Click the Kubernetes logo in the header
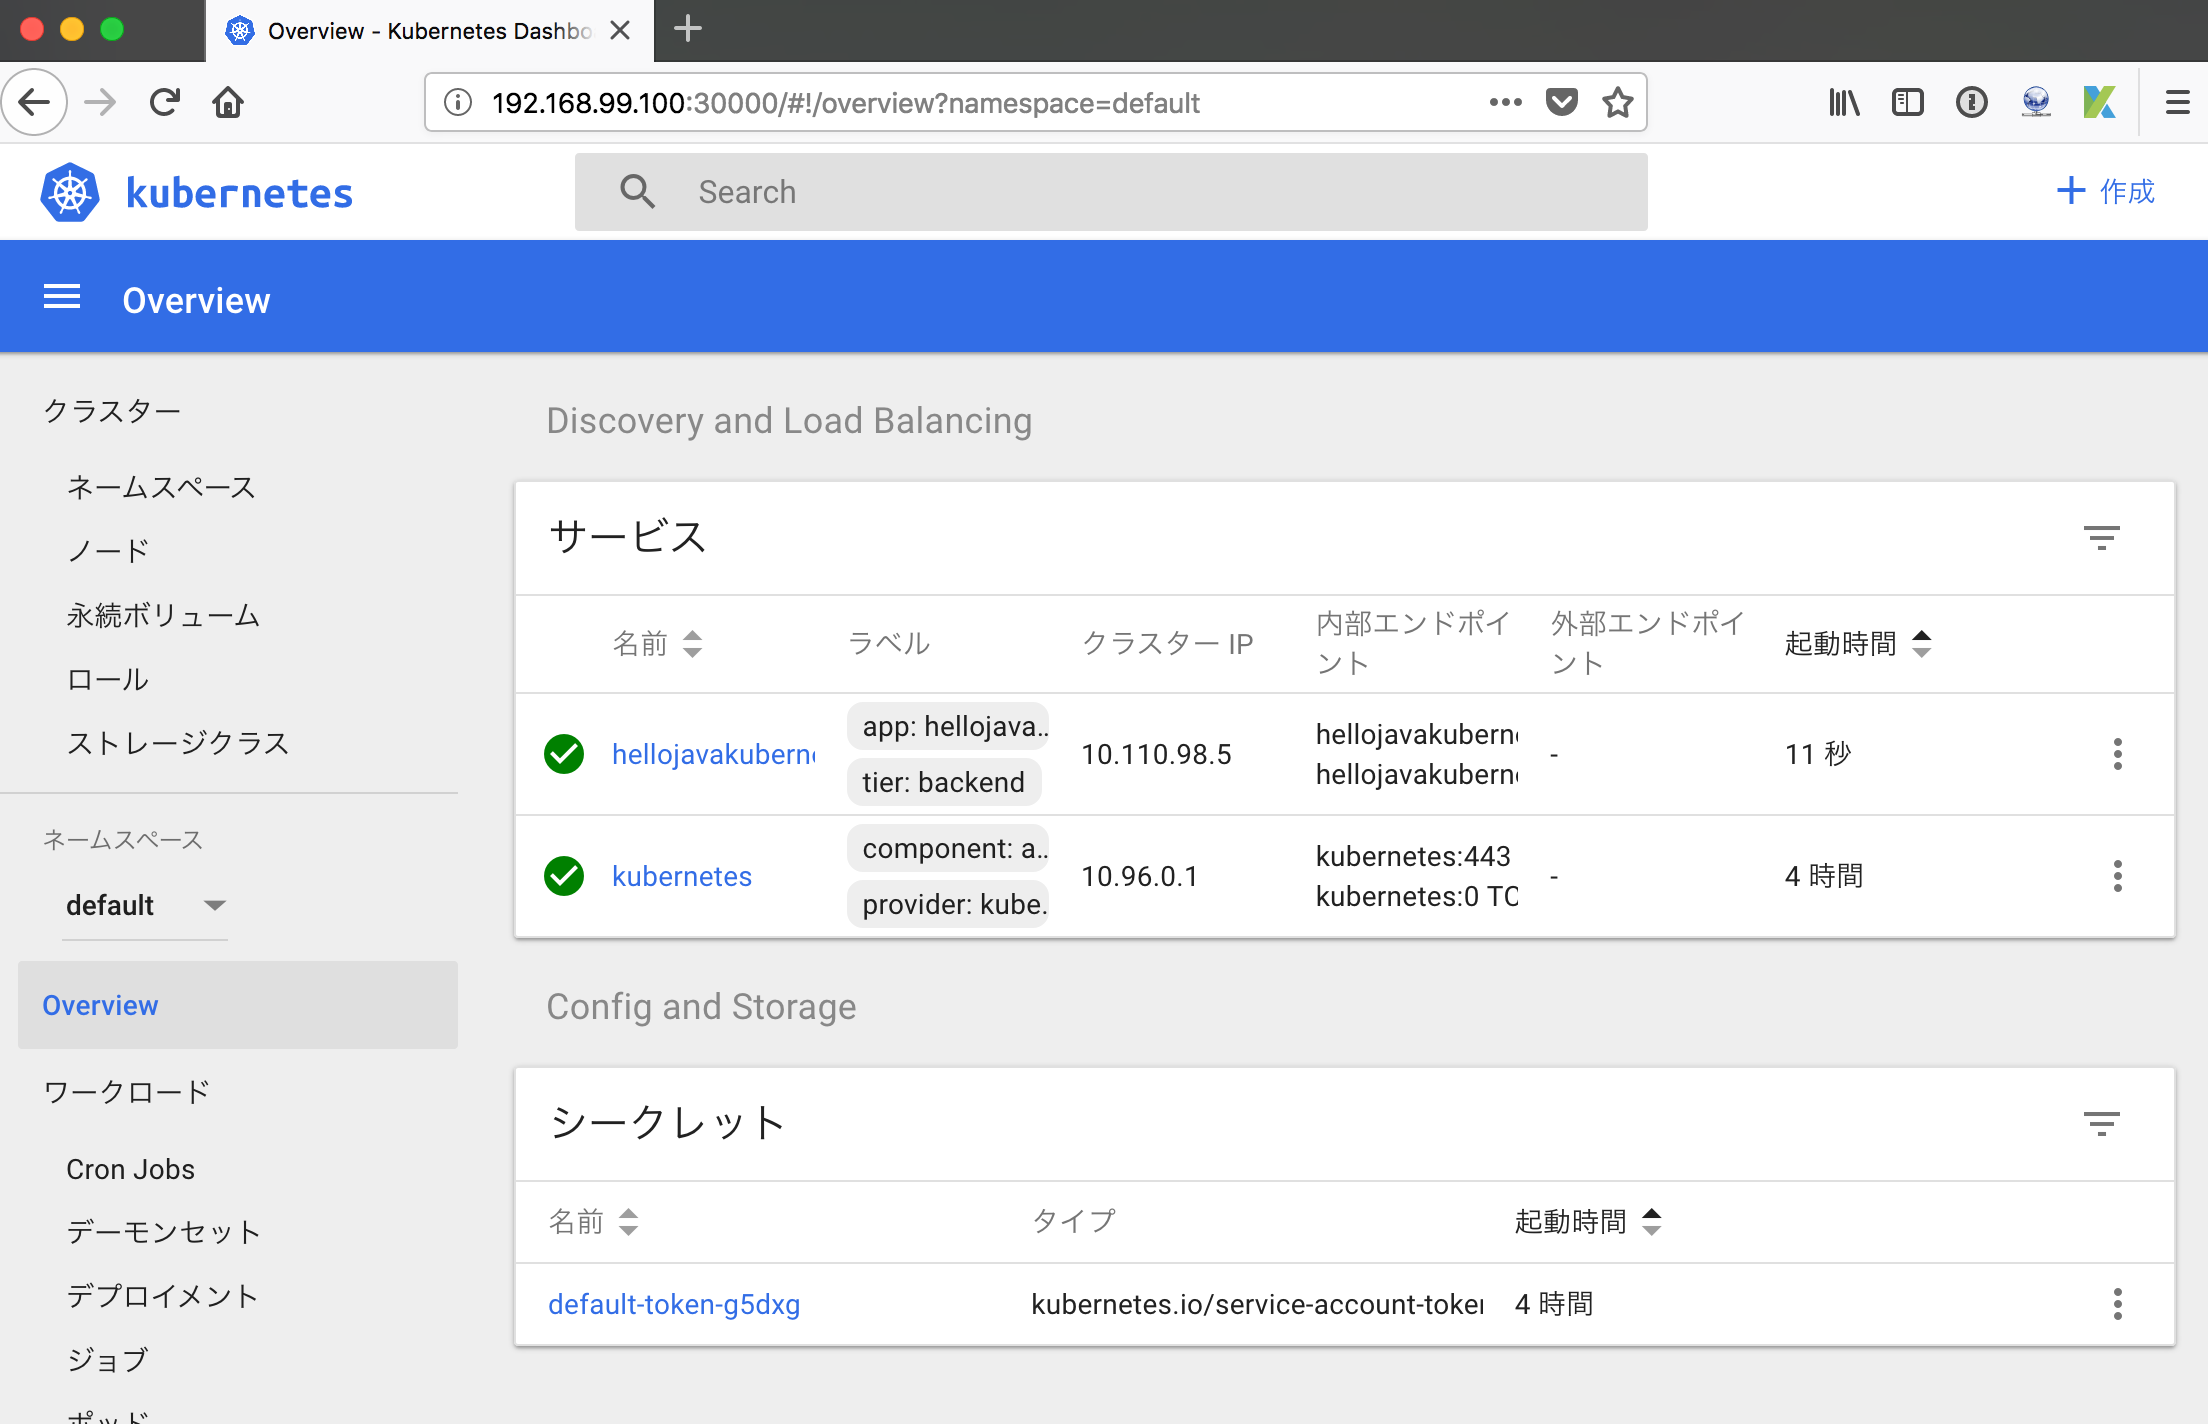This screenshot has height=1424, width=2208. 69,191
